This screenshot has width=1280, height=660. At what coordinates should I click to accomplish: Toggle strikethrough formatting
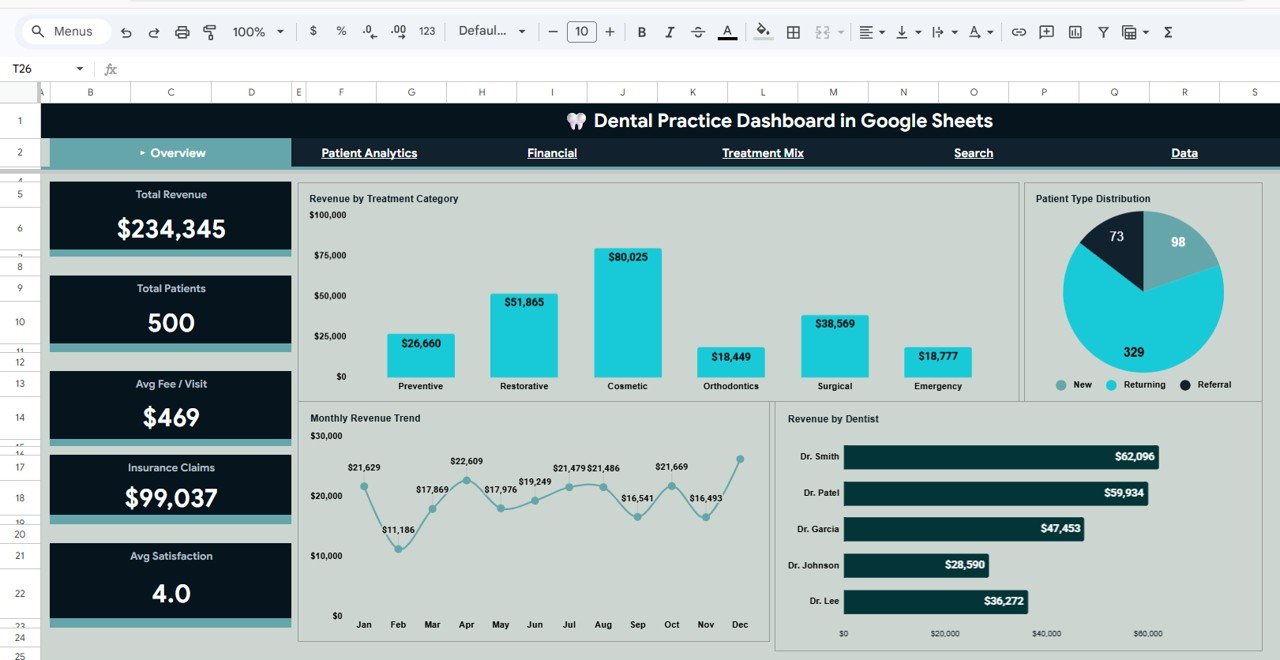698,32
